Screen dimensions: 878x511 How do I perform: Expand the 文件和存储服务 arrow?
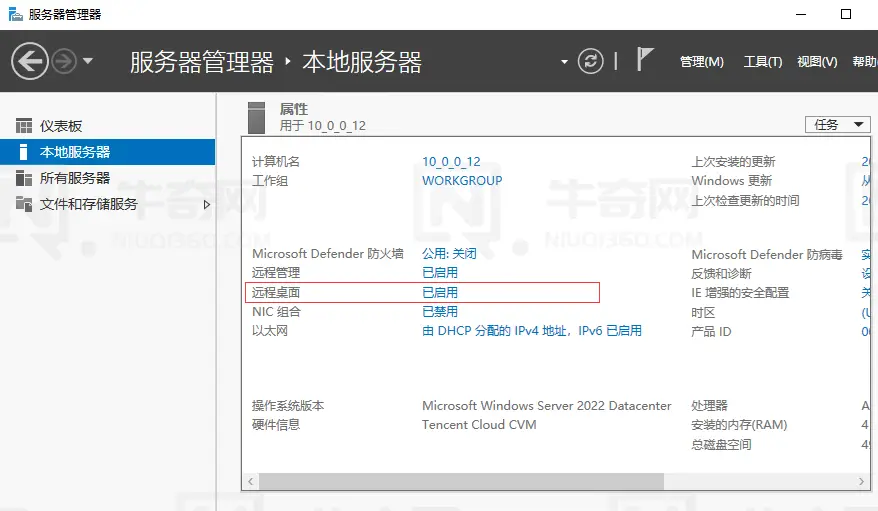[x=207, y=205]
